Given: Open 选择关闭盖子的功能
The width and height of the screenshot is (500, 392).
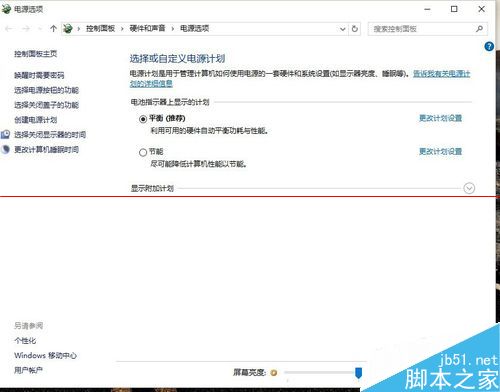Looking at the screenshot, I should (46, 105).
